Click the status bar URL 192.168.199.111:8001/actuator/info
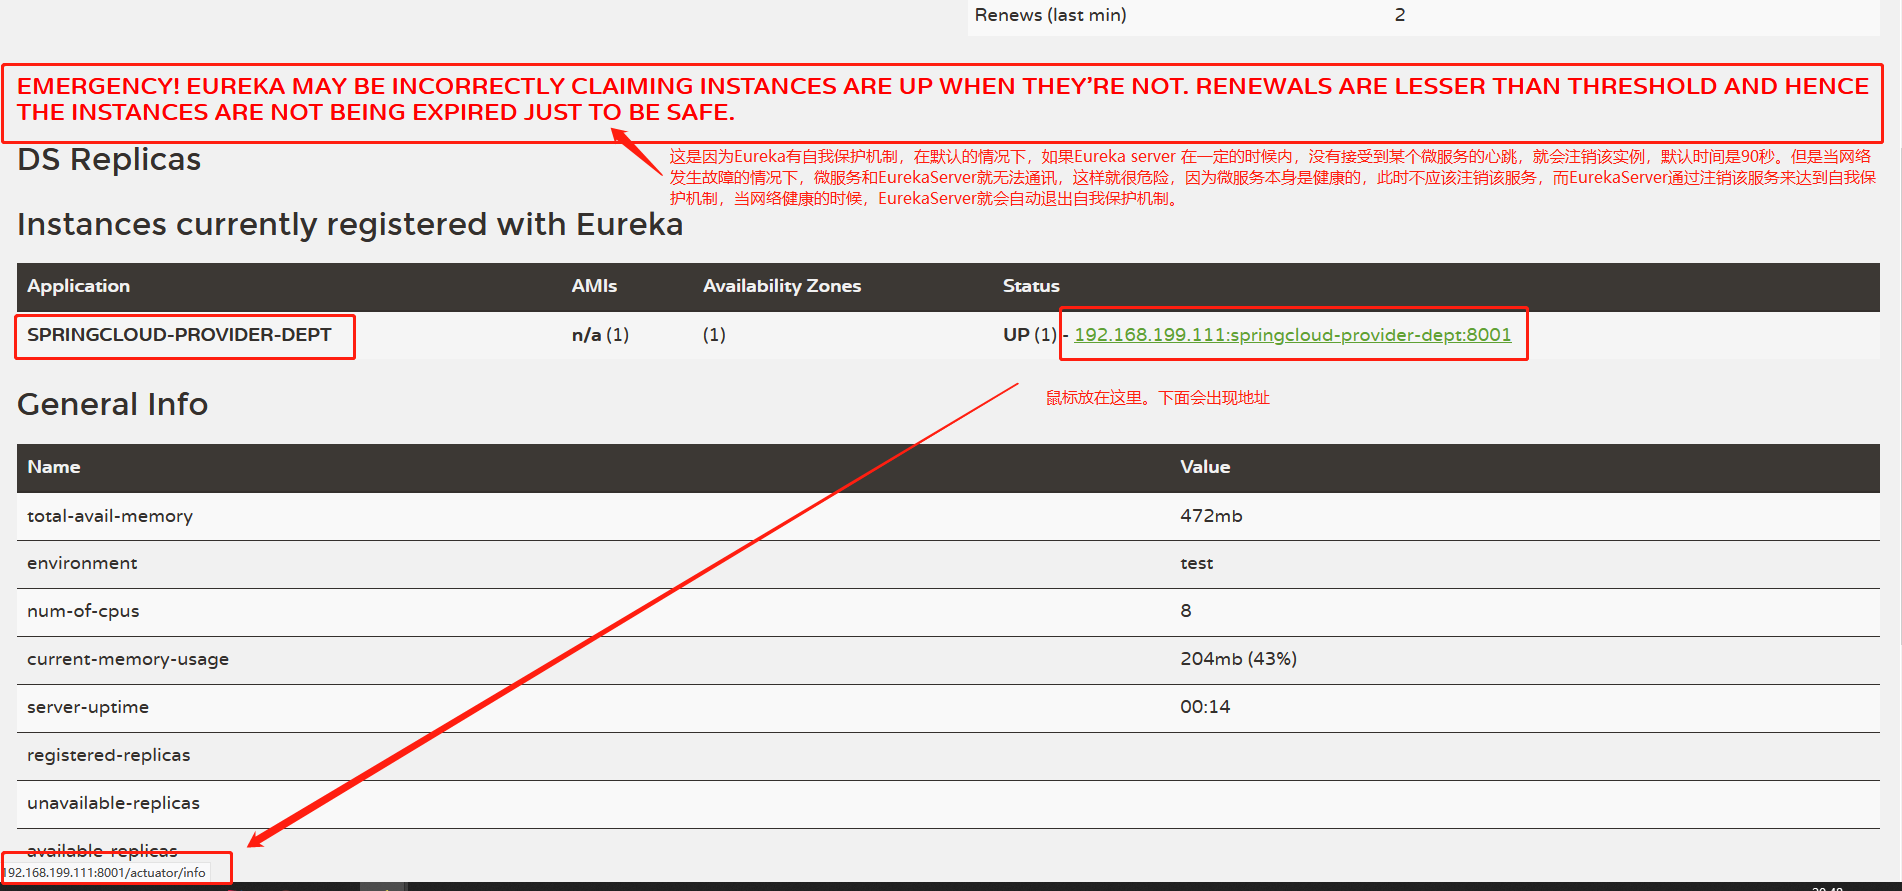This screenshot has width=1902, height=891. point(106,872)
